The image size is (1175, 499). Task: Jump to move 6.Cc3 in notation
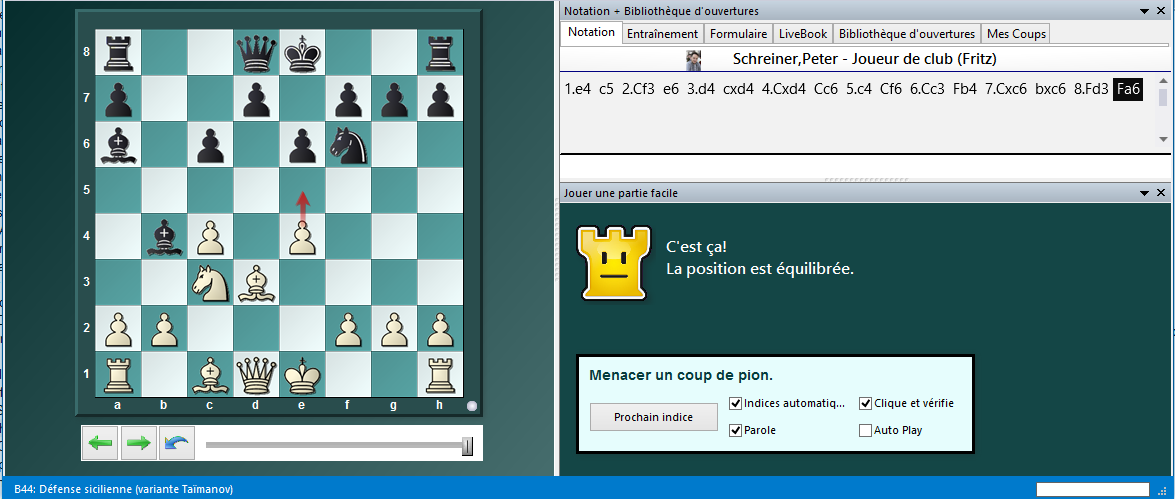pyautogui.click(x=927, y=89)
